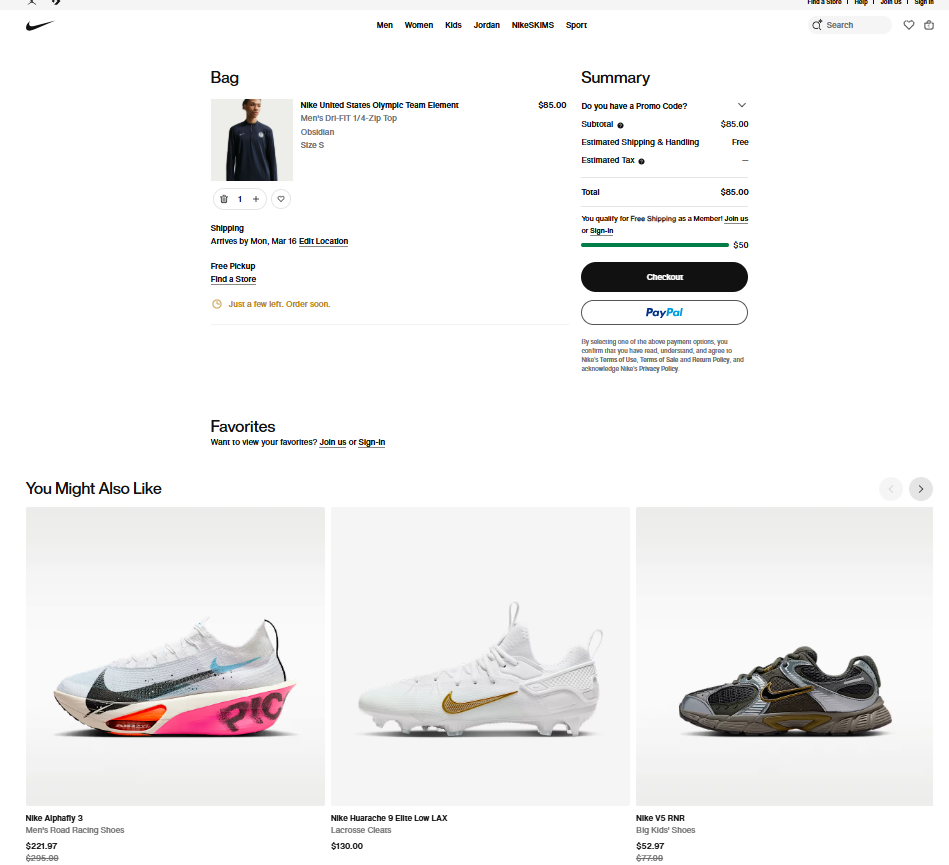Click the Subtotal info tooltip icon

(x=623, y=124)
